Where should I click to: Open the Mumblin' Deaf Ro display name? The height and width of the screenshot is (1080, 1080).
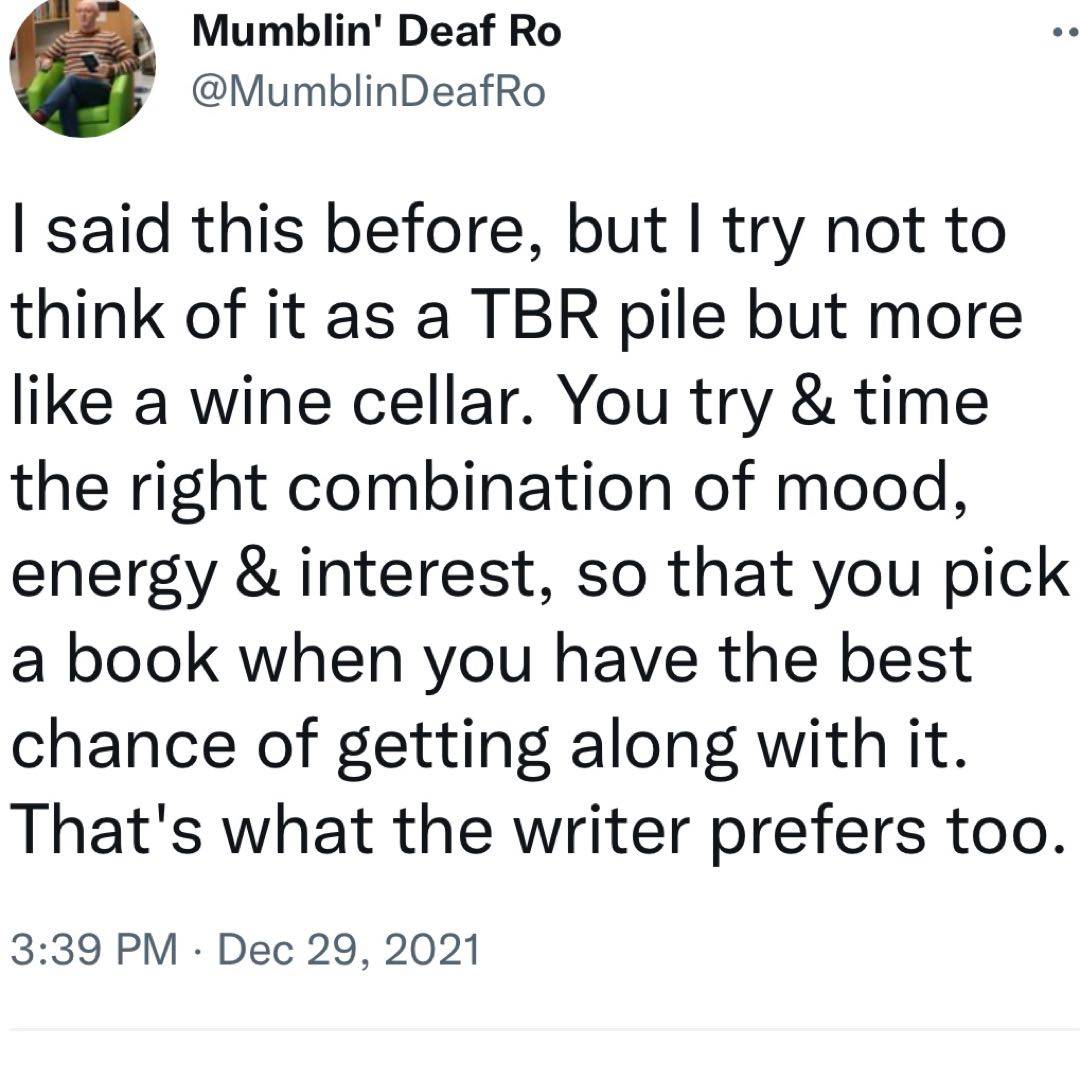pyautogui.click(x=376, y=32)
